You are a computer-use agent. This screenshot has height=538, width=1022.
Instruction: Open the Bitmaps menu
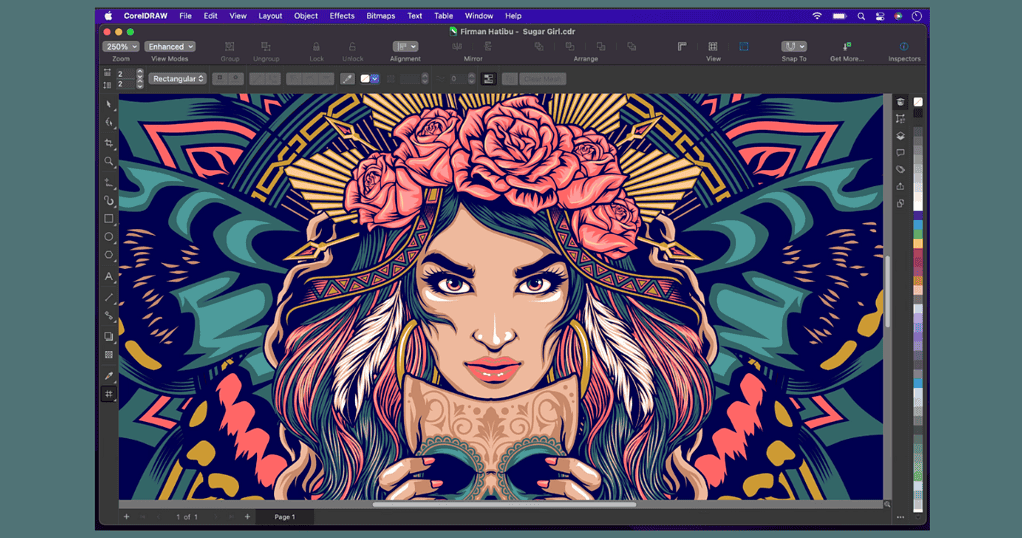point(380,16)
